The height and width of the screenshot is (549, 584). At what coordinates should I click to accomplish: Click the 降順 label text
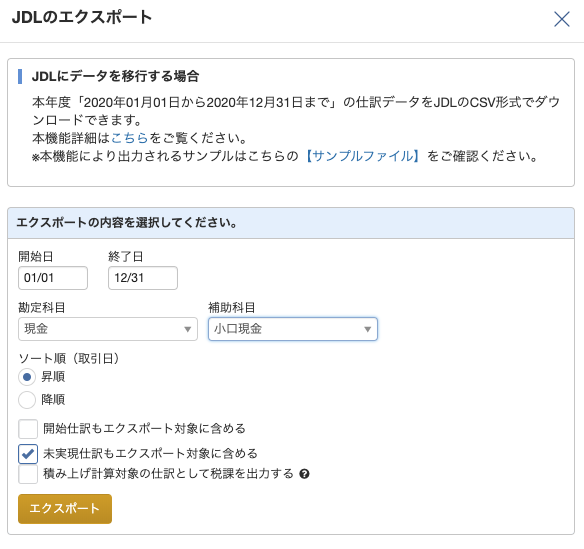click(x=53, y=400)
